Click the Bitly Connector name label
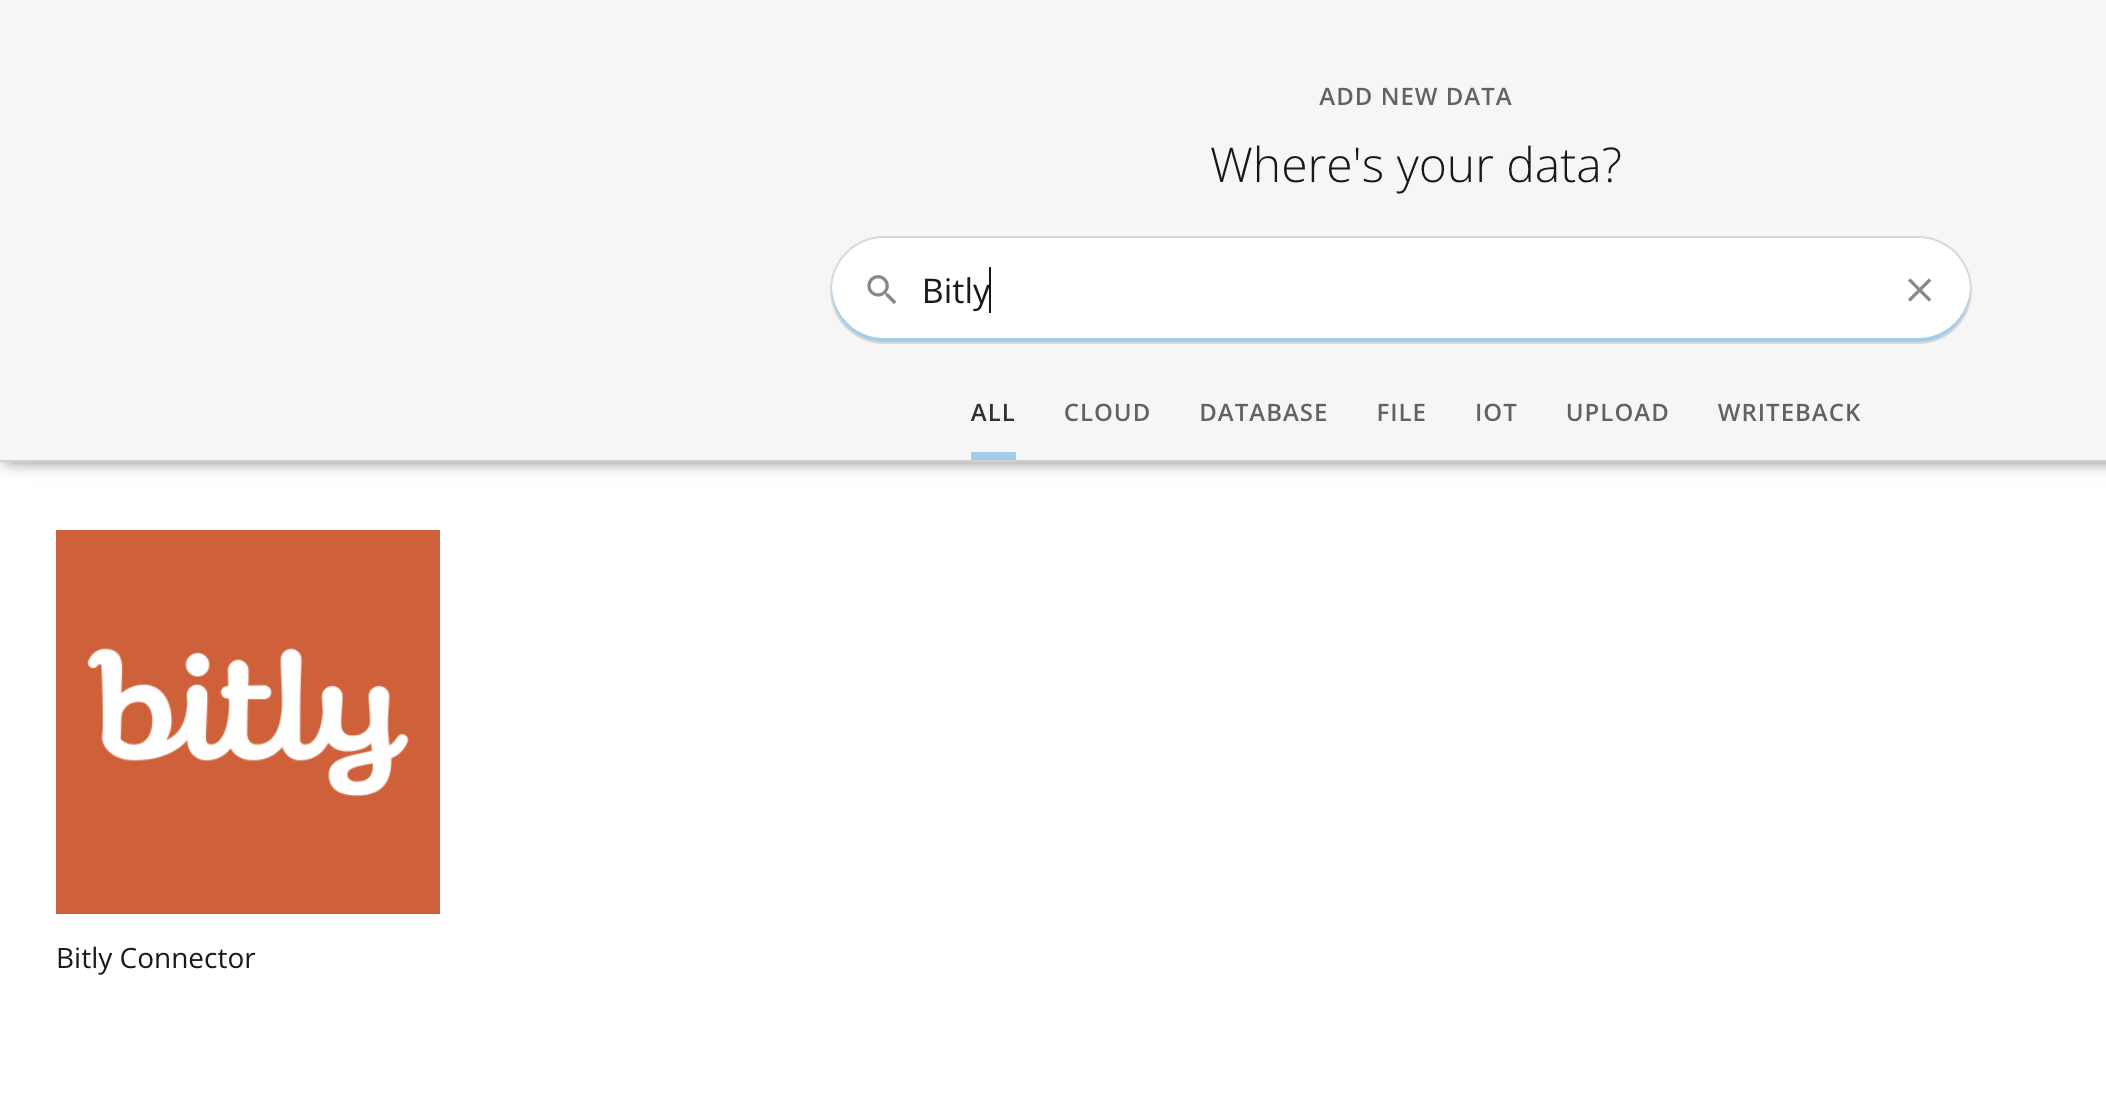This screenshot has height=1120, width=2106. pos(156,958)
